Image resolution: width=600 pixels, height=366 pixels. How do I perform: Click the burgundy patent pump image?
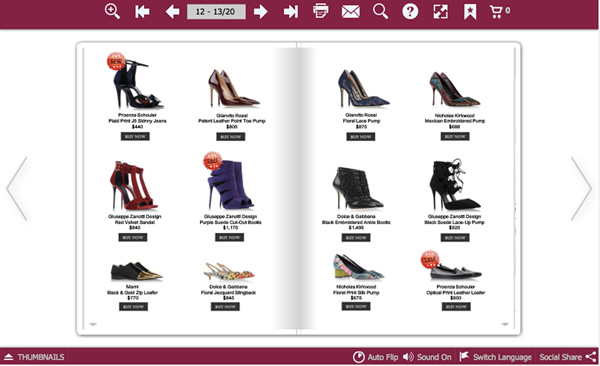click(233, 88)
